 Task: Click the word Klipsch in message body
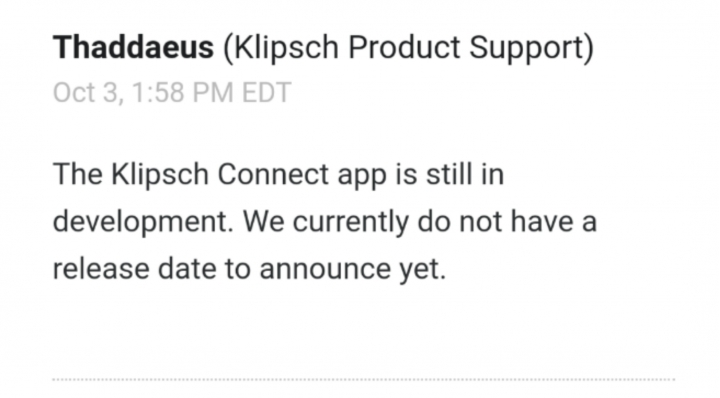click(160, 176)
